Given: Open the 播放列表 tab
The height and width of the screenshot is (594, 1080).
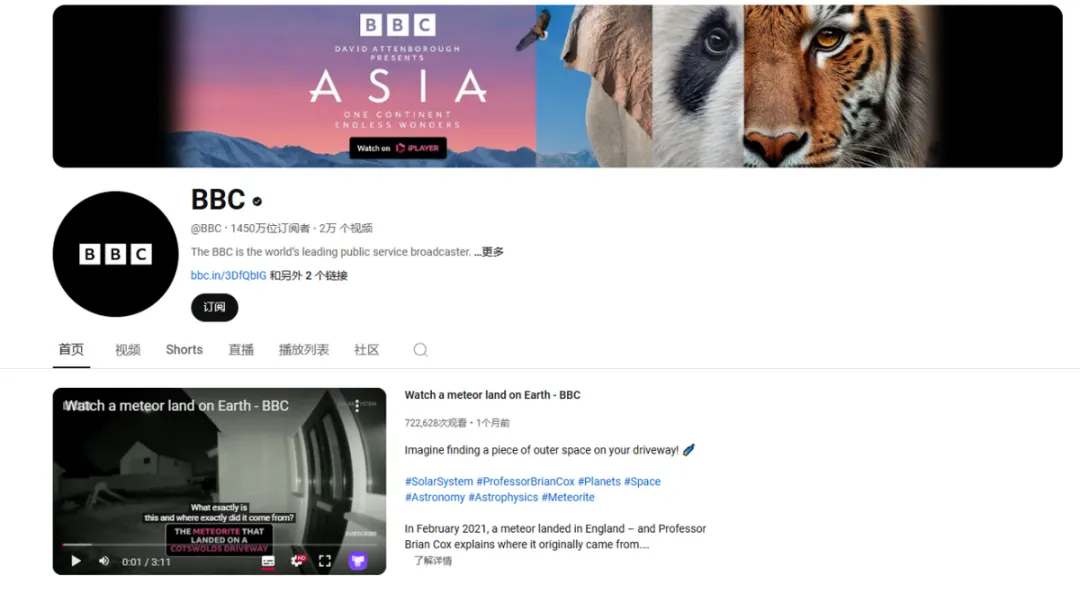Looking at the screenshot, I should (x=304, y=350).
